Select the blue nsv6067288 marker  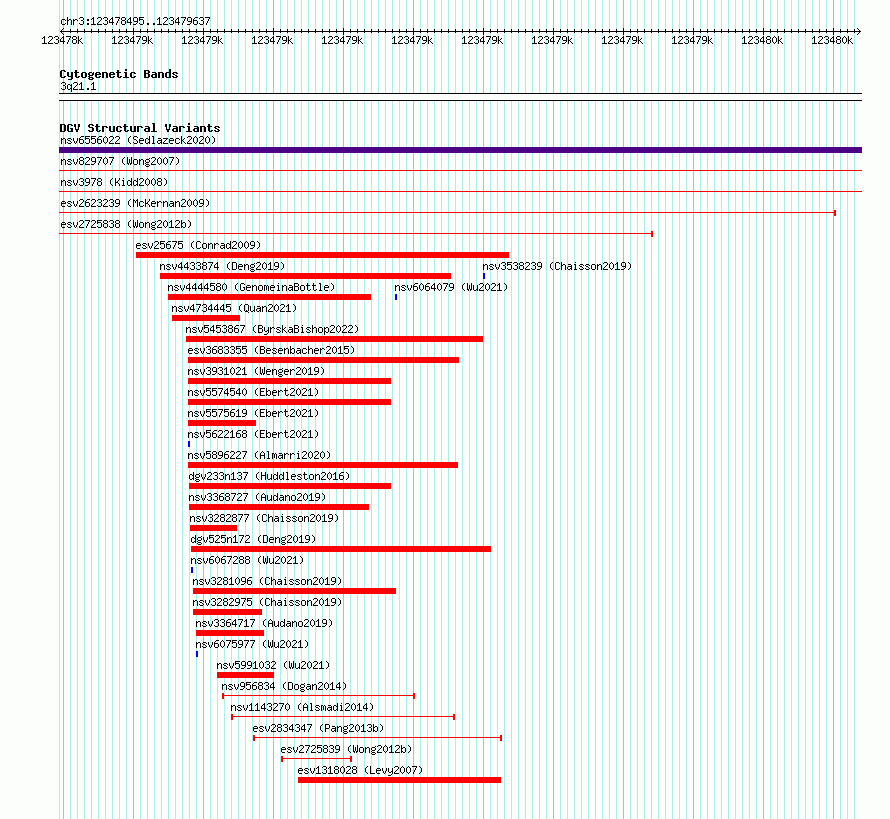(192, 570)
